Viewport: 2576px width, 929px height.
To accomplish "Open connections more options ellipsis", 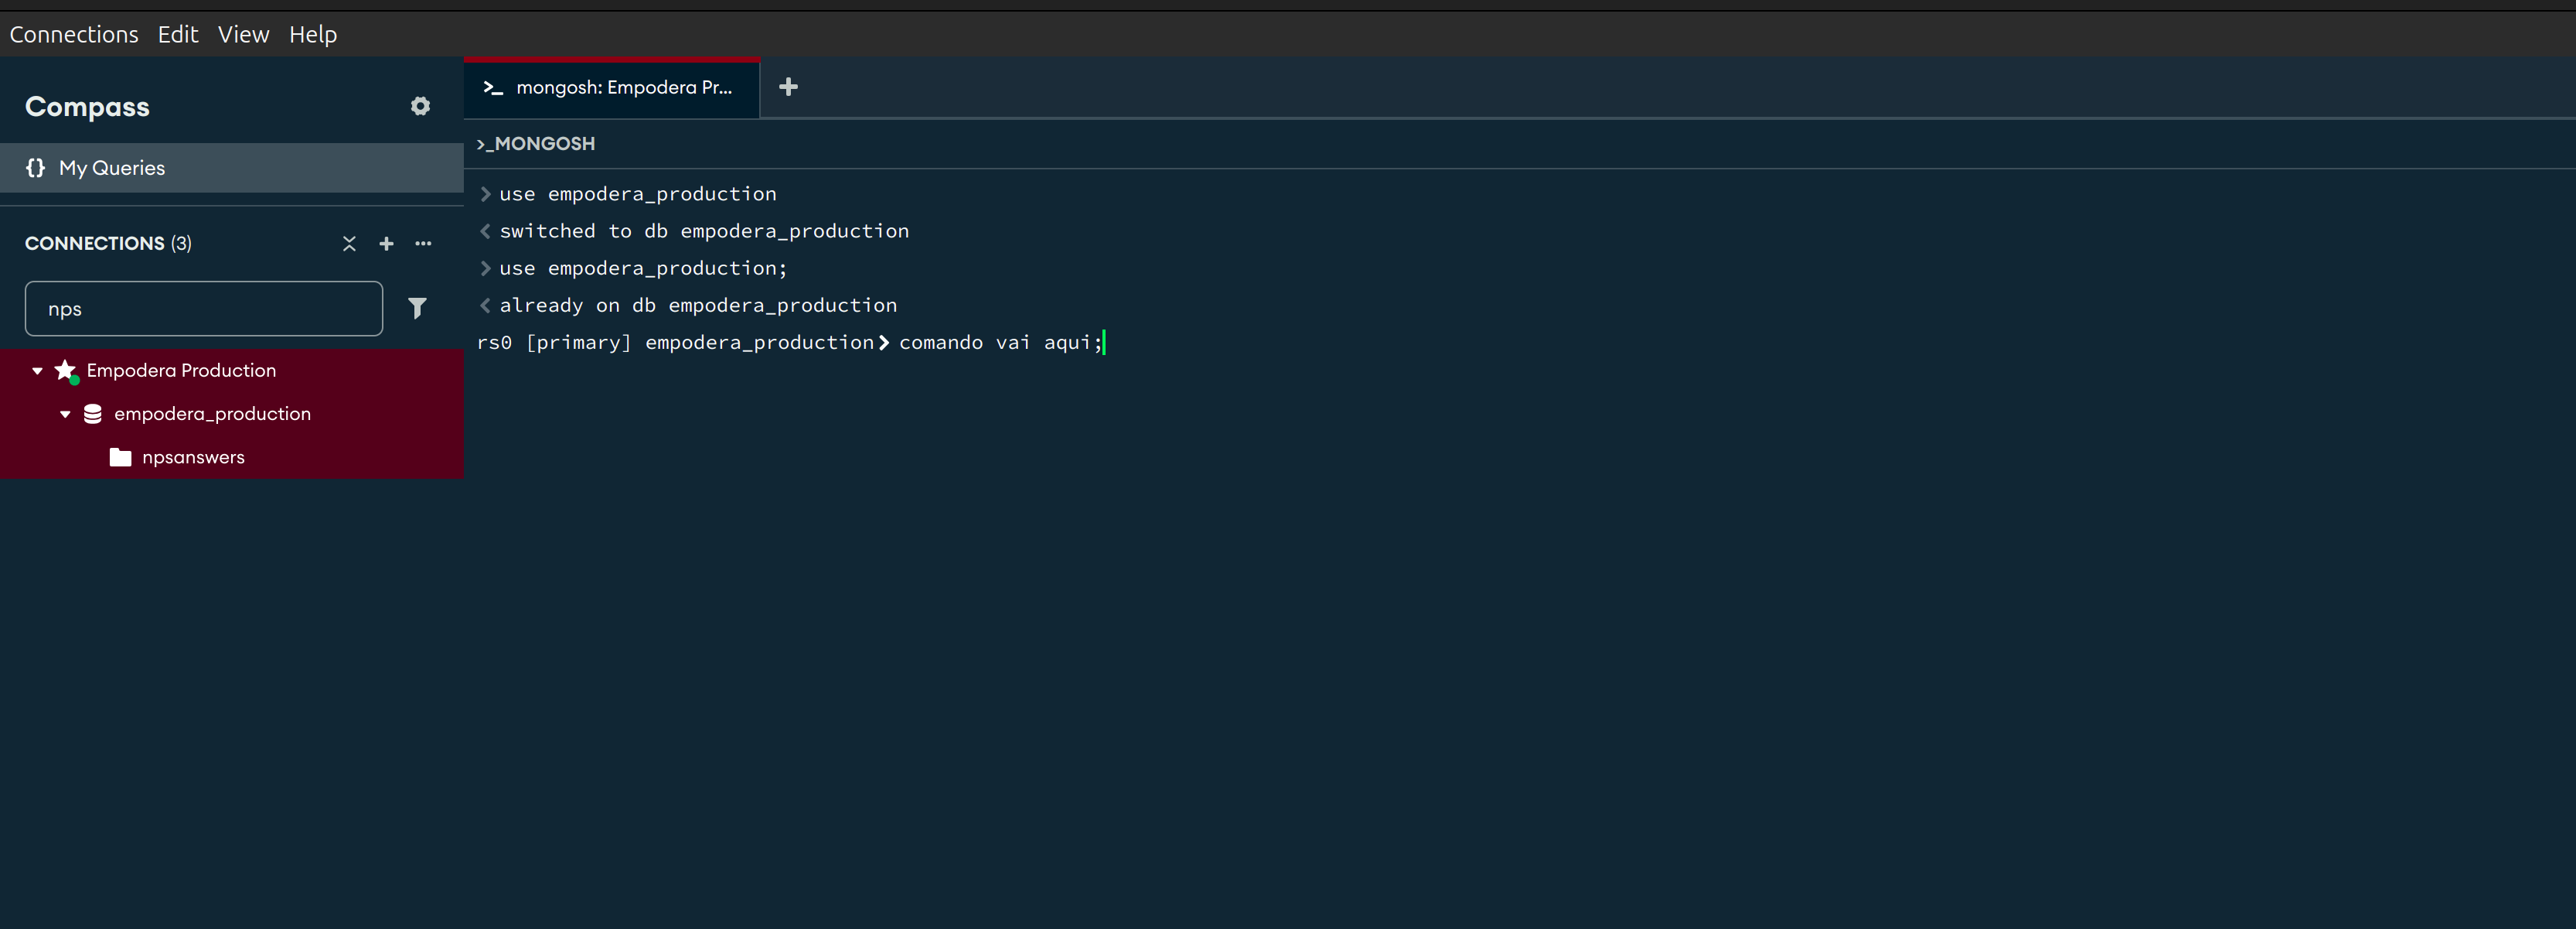I will (423, 243).
